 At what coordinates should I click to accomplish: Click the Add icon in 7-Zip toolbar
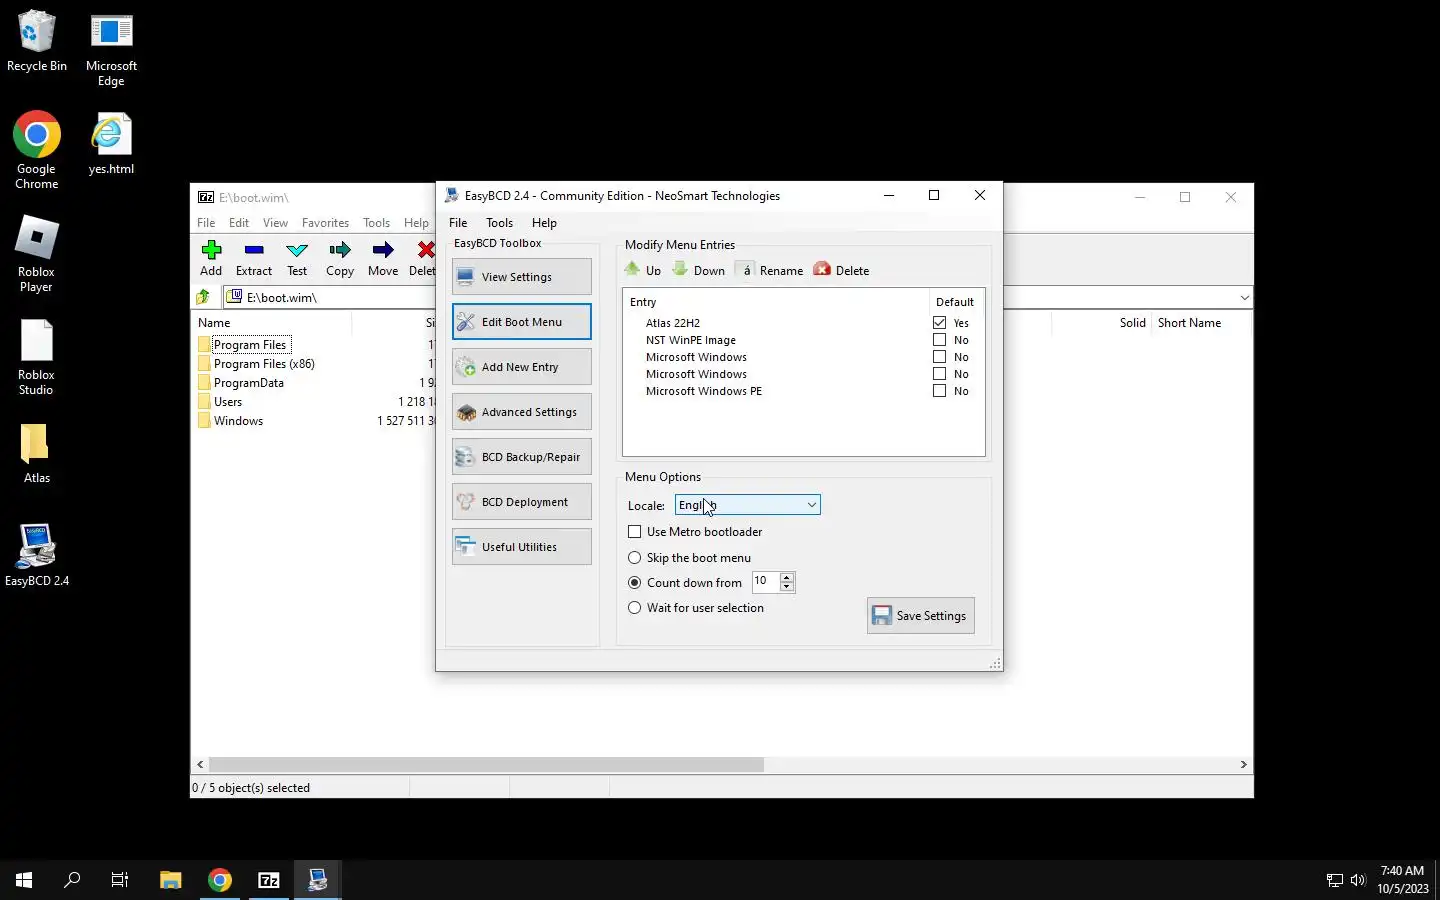(211, 250)
